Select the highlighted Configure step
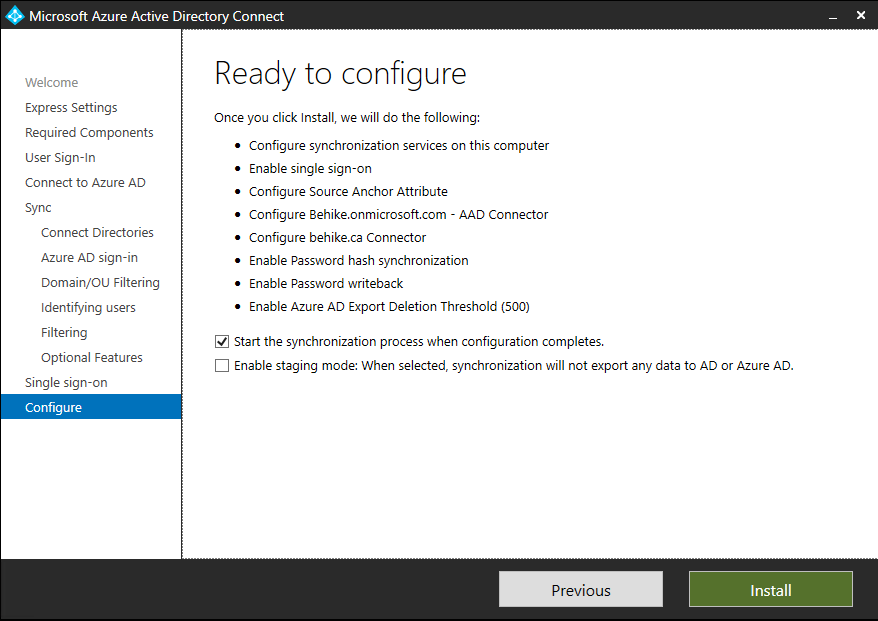The image size is (878, 621). click(x=53, y=408)
